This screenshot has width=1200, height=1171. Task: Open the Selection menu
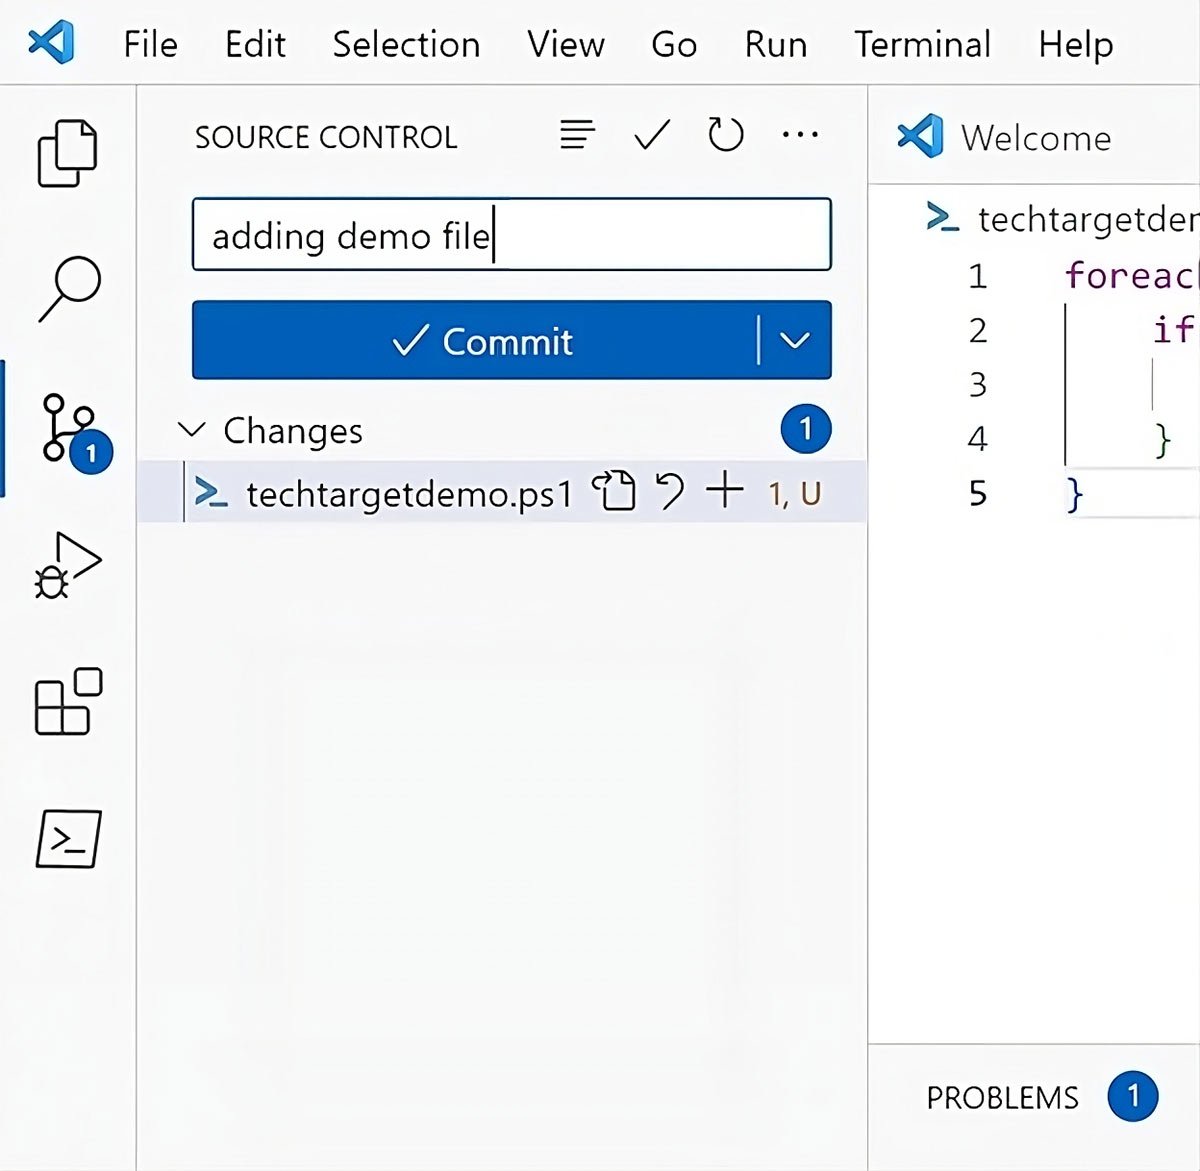[x=406, y=44]
